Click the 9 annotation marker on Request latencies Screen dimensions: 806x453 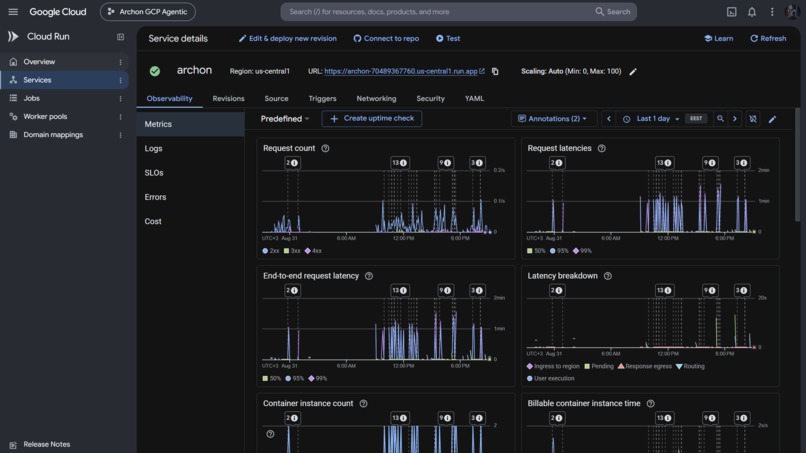(709, 163)
